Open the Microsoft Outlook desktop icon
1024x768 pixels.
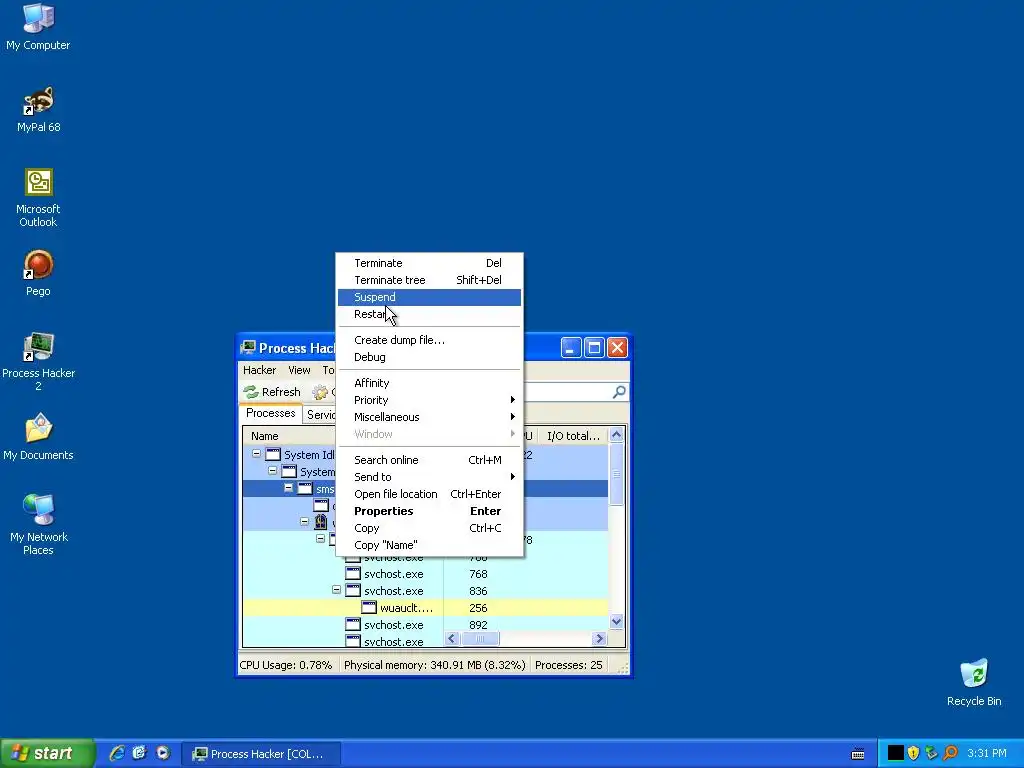(38, 198)
